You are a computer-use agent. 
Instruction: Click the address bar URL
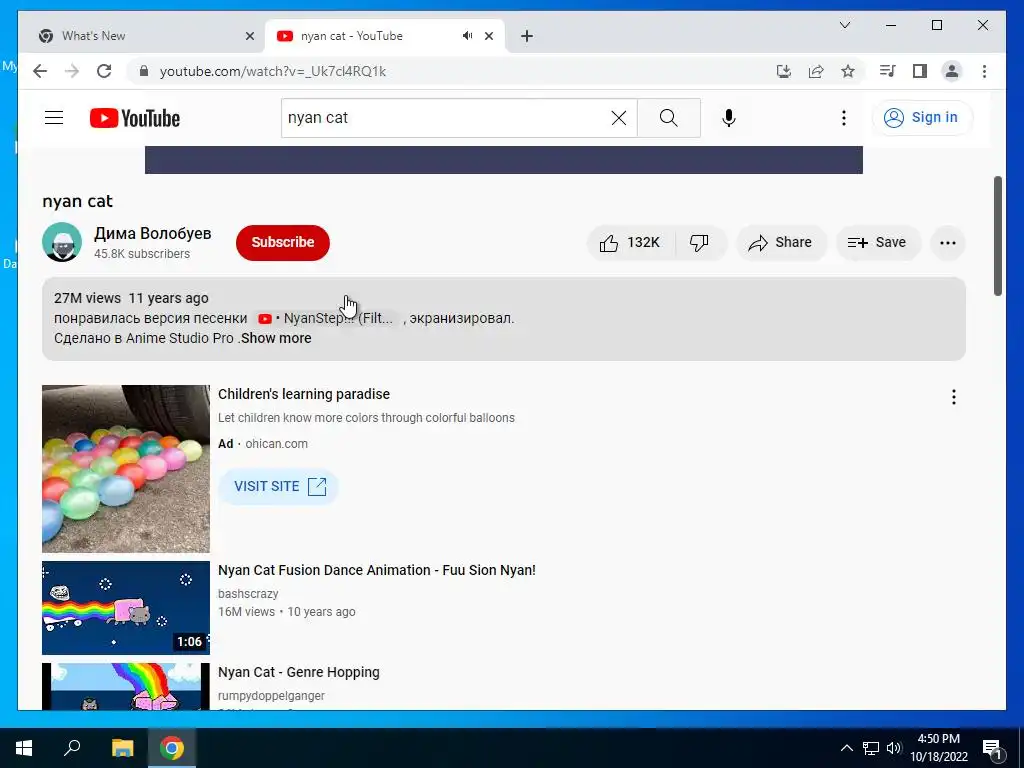point(273,72)
